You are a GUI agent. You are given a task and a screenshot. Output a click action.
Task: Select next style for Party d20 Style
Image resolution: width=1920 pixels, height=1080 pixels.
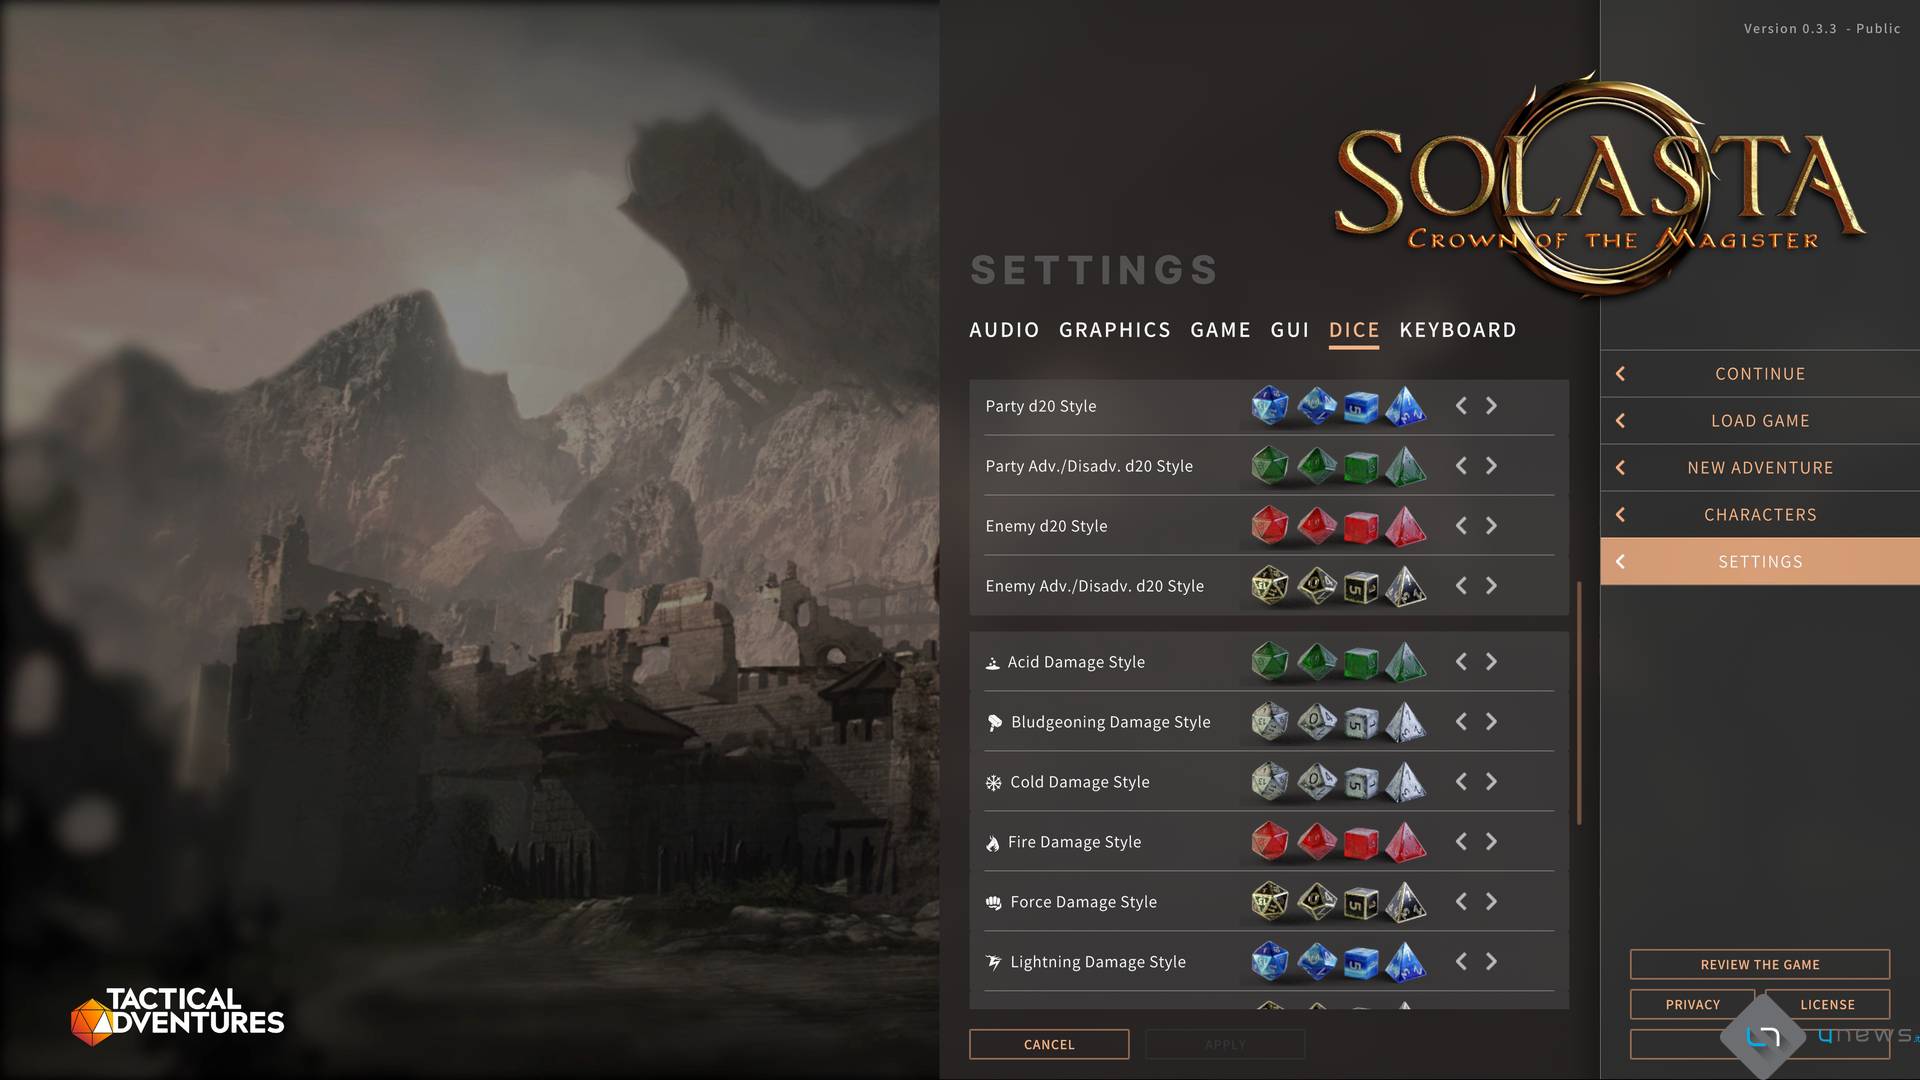click(1491, 406)
